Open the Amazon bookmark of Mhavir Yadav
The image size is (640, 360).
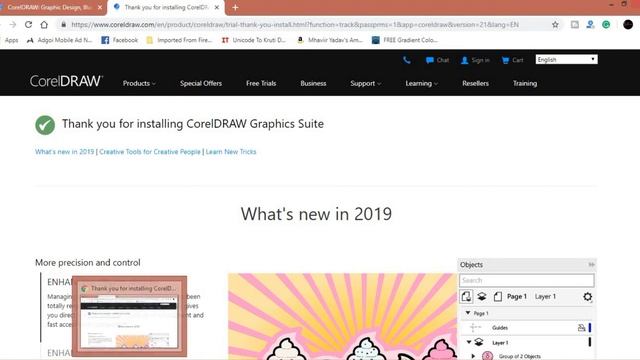pos(329,40)
